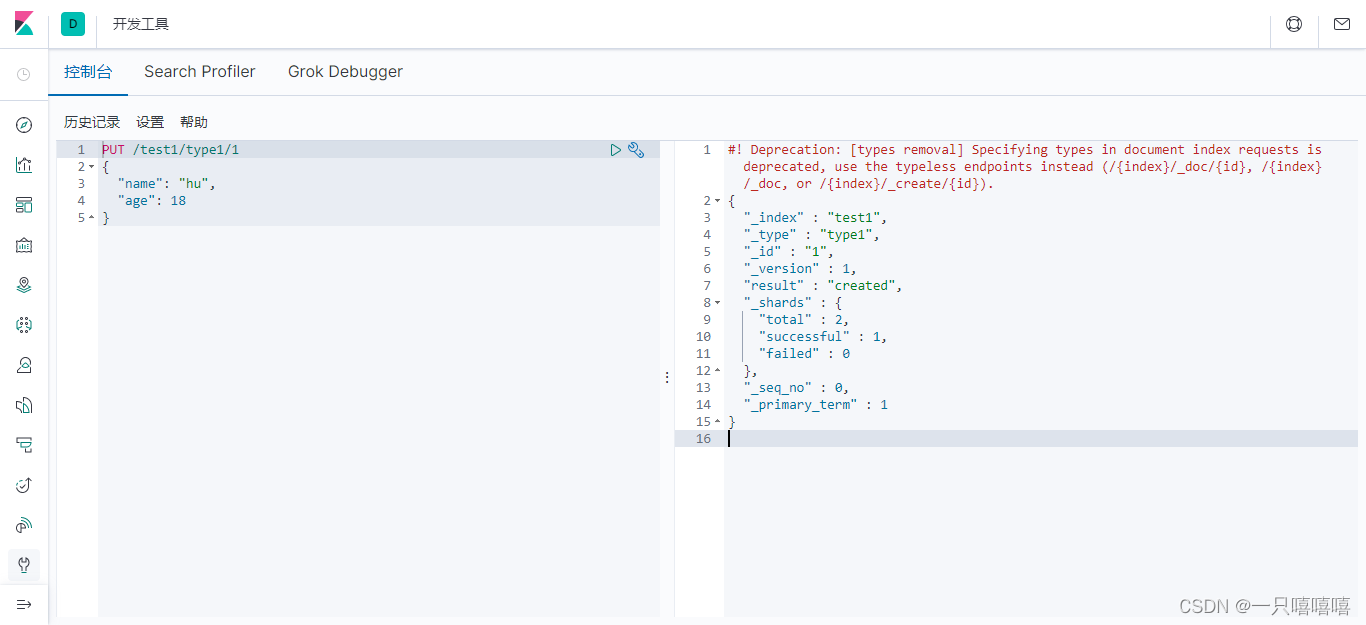1366x625 pixels.
Task: Click the Kibana logo
Action: tap(24, 24)
